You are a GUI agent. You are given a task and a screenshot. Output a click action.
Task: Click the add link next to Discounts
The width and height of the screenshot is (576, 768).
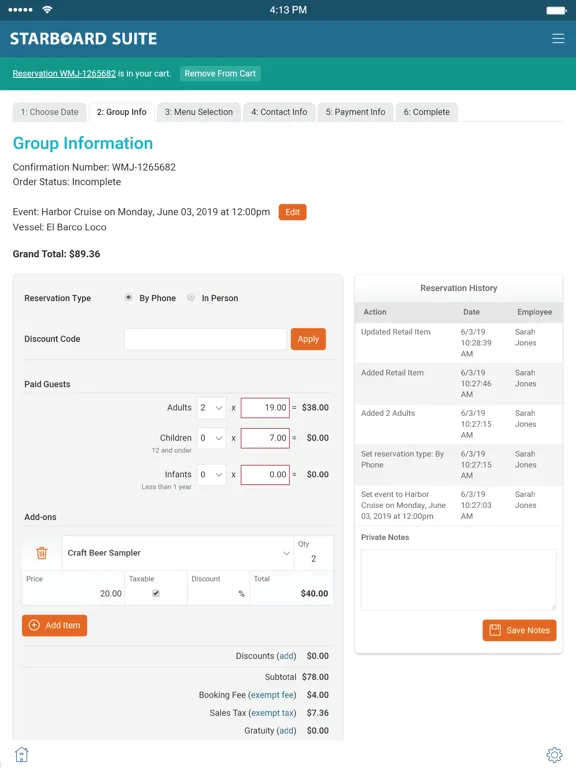(287, 656)
